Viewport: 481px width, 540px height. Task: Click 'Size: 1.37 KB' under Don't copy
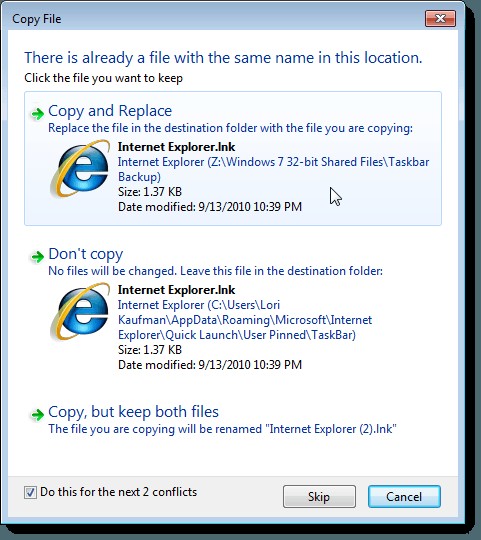(x=150, y=350)
